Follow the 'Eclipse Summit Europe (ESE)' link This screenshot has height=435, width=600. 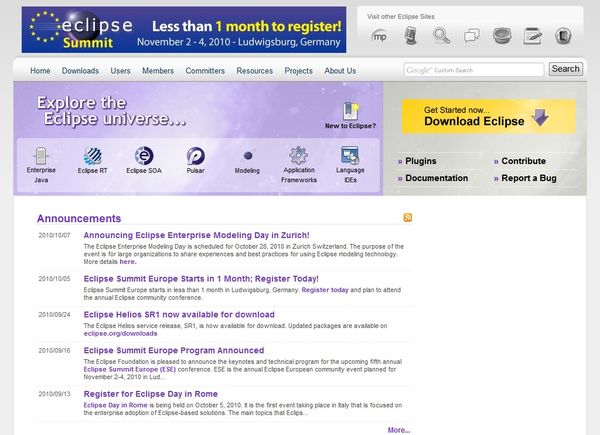[x=130, y=370]
